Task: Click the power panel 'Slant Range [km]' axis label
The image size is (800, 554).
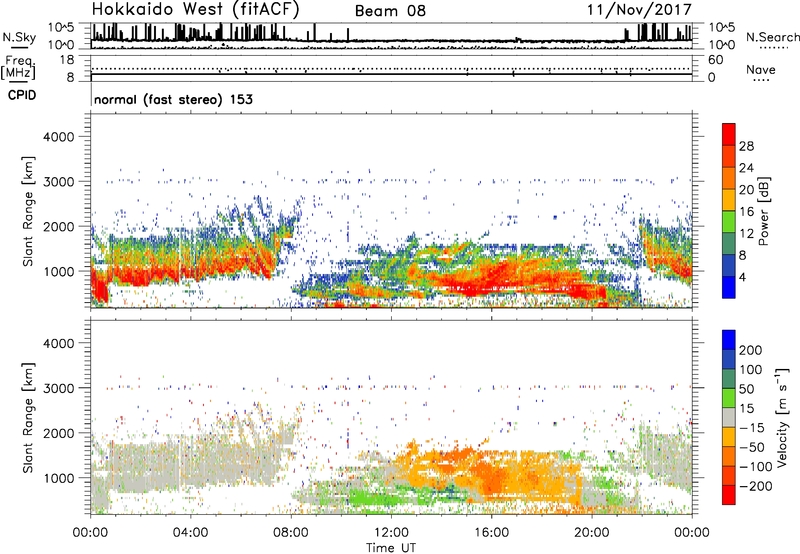Action: click(28, 211)
